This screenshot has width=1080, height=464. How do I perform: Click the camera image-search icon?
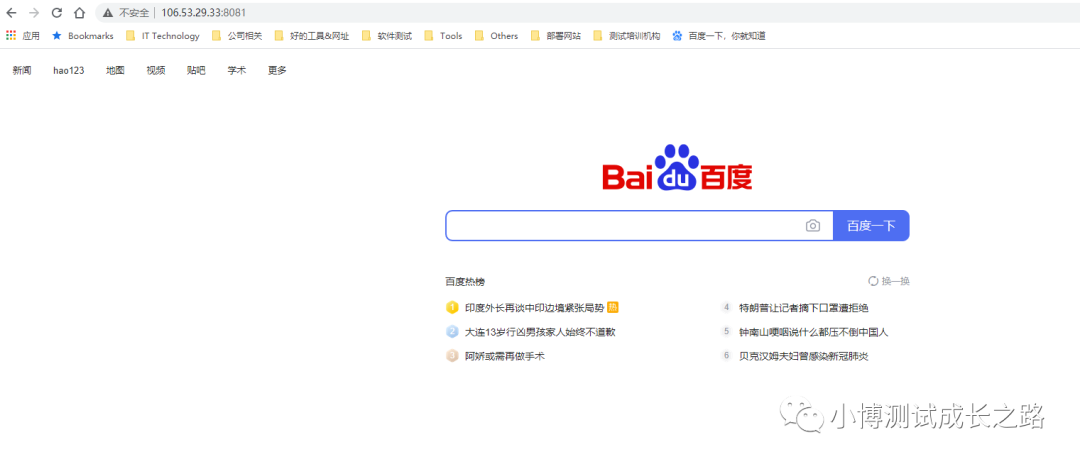point(813,226)
